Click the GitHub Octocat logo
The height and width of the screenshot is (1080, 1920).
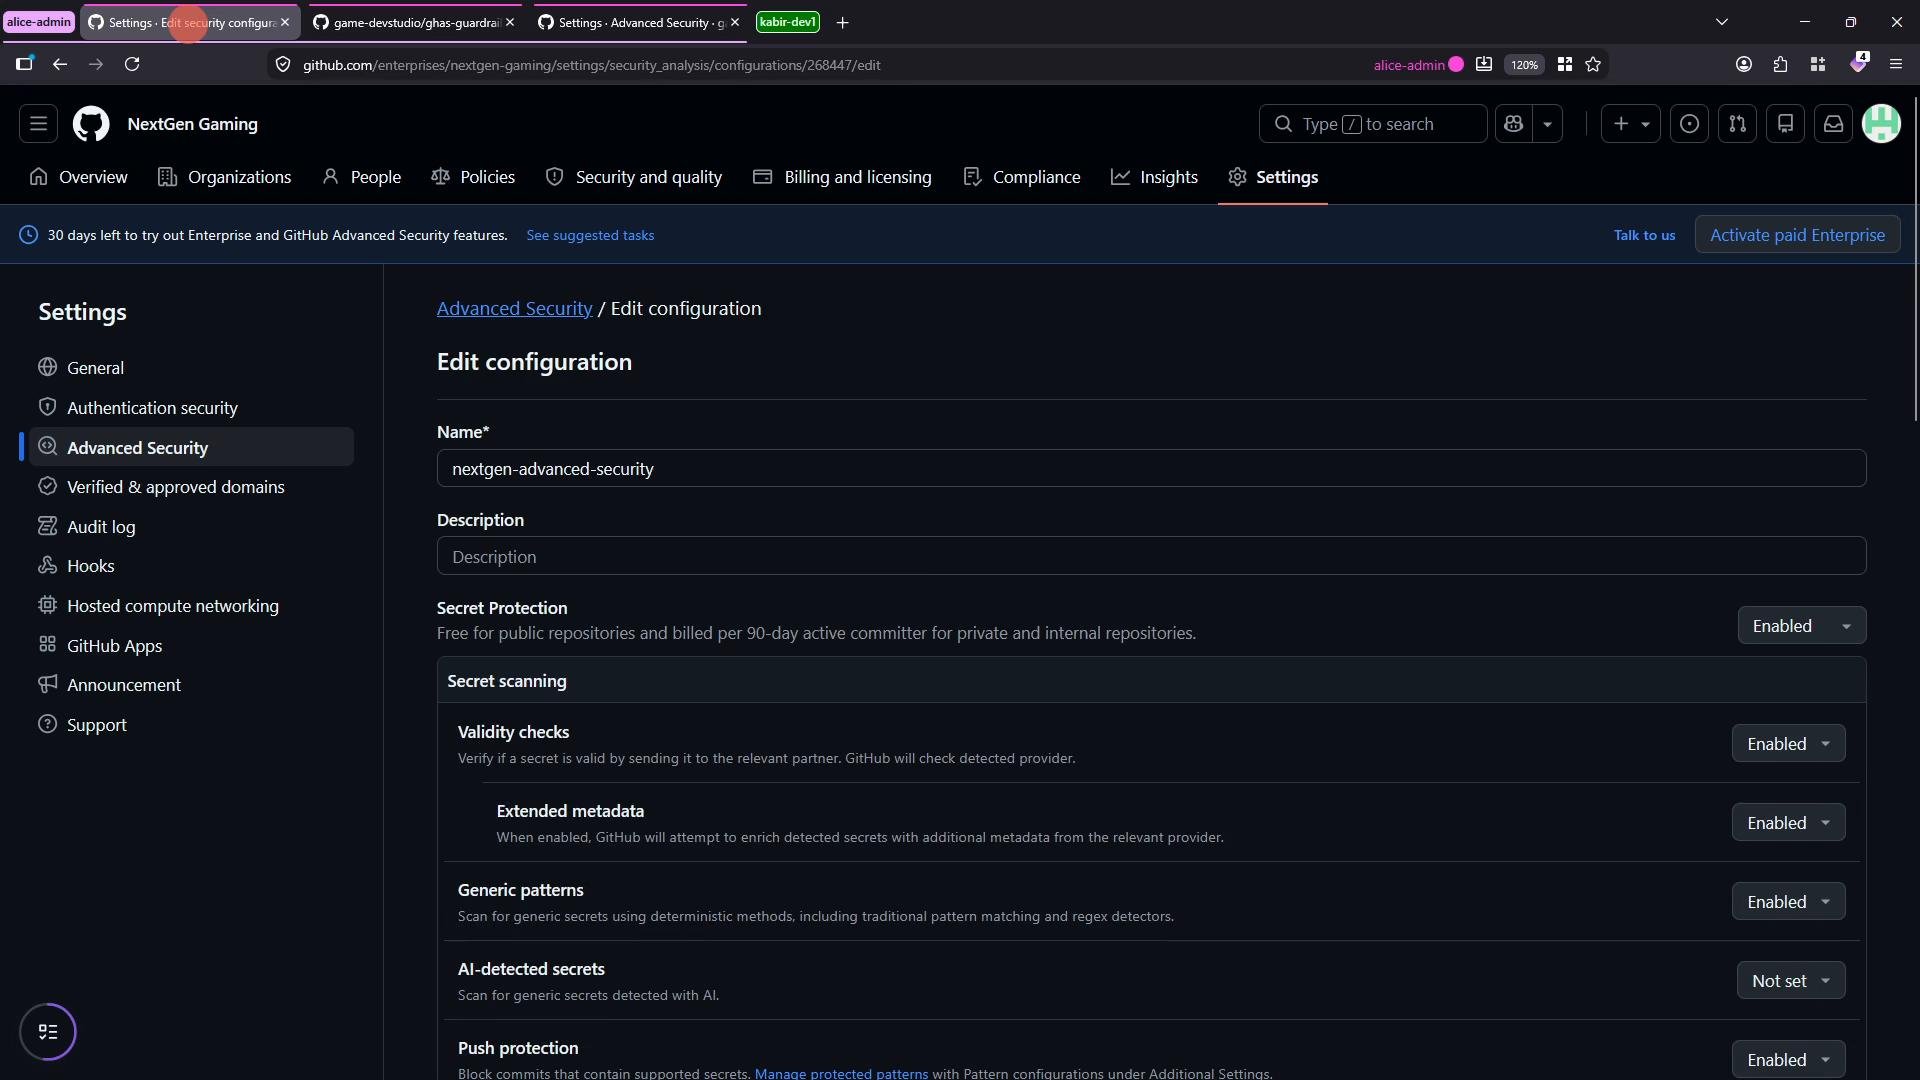click(91, 124)
